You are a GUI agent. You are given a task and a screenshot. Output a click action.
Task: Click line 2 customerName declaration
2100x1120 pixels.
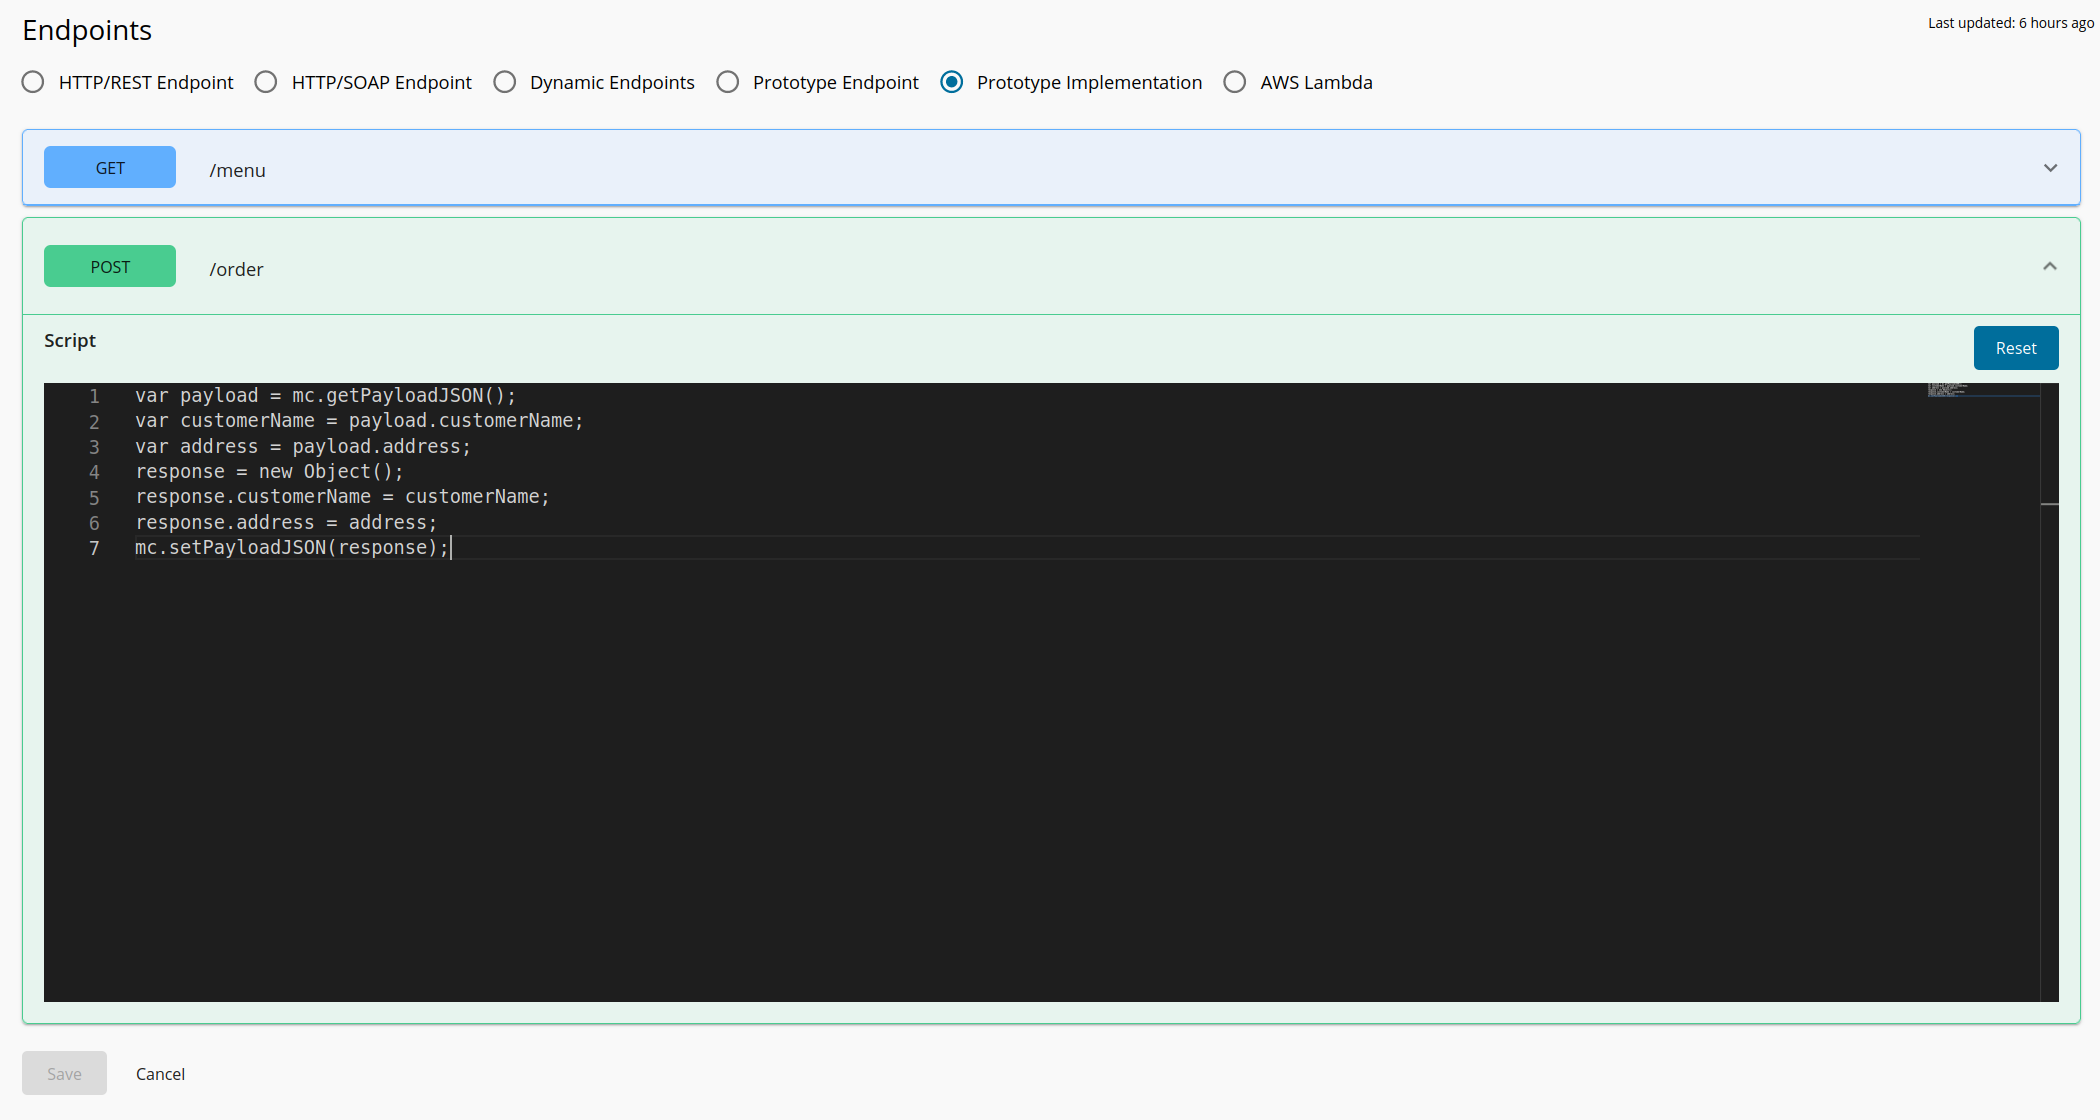point(359,421)
